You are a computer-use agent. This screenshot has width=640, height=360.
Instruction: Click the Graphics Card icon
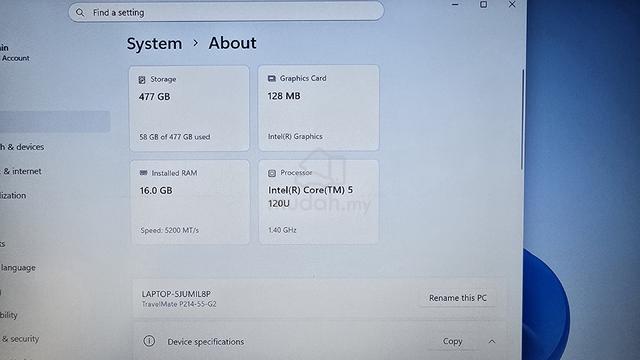point(272,78)
